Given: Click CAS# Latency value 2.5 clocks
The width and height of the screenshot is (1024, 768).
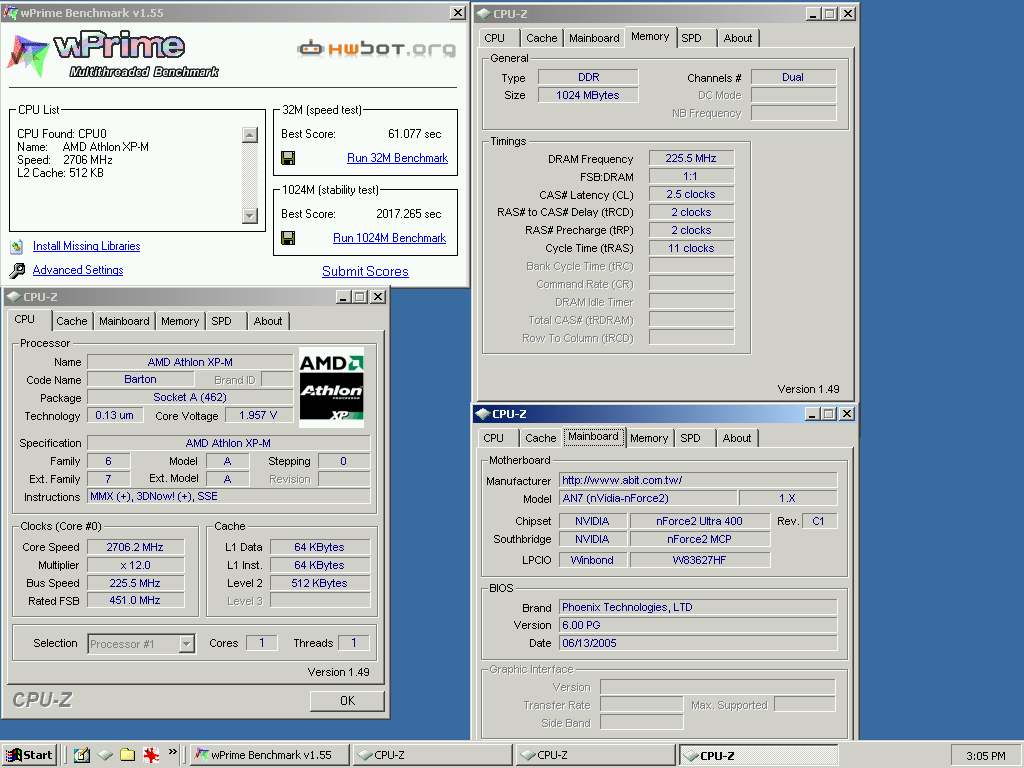Looking at the screenshot, I should (691, 194).
